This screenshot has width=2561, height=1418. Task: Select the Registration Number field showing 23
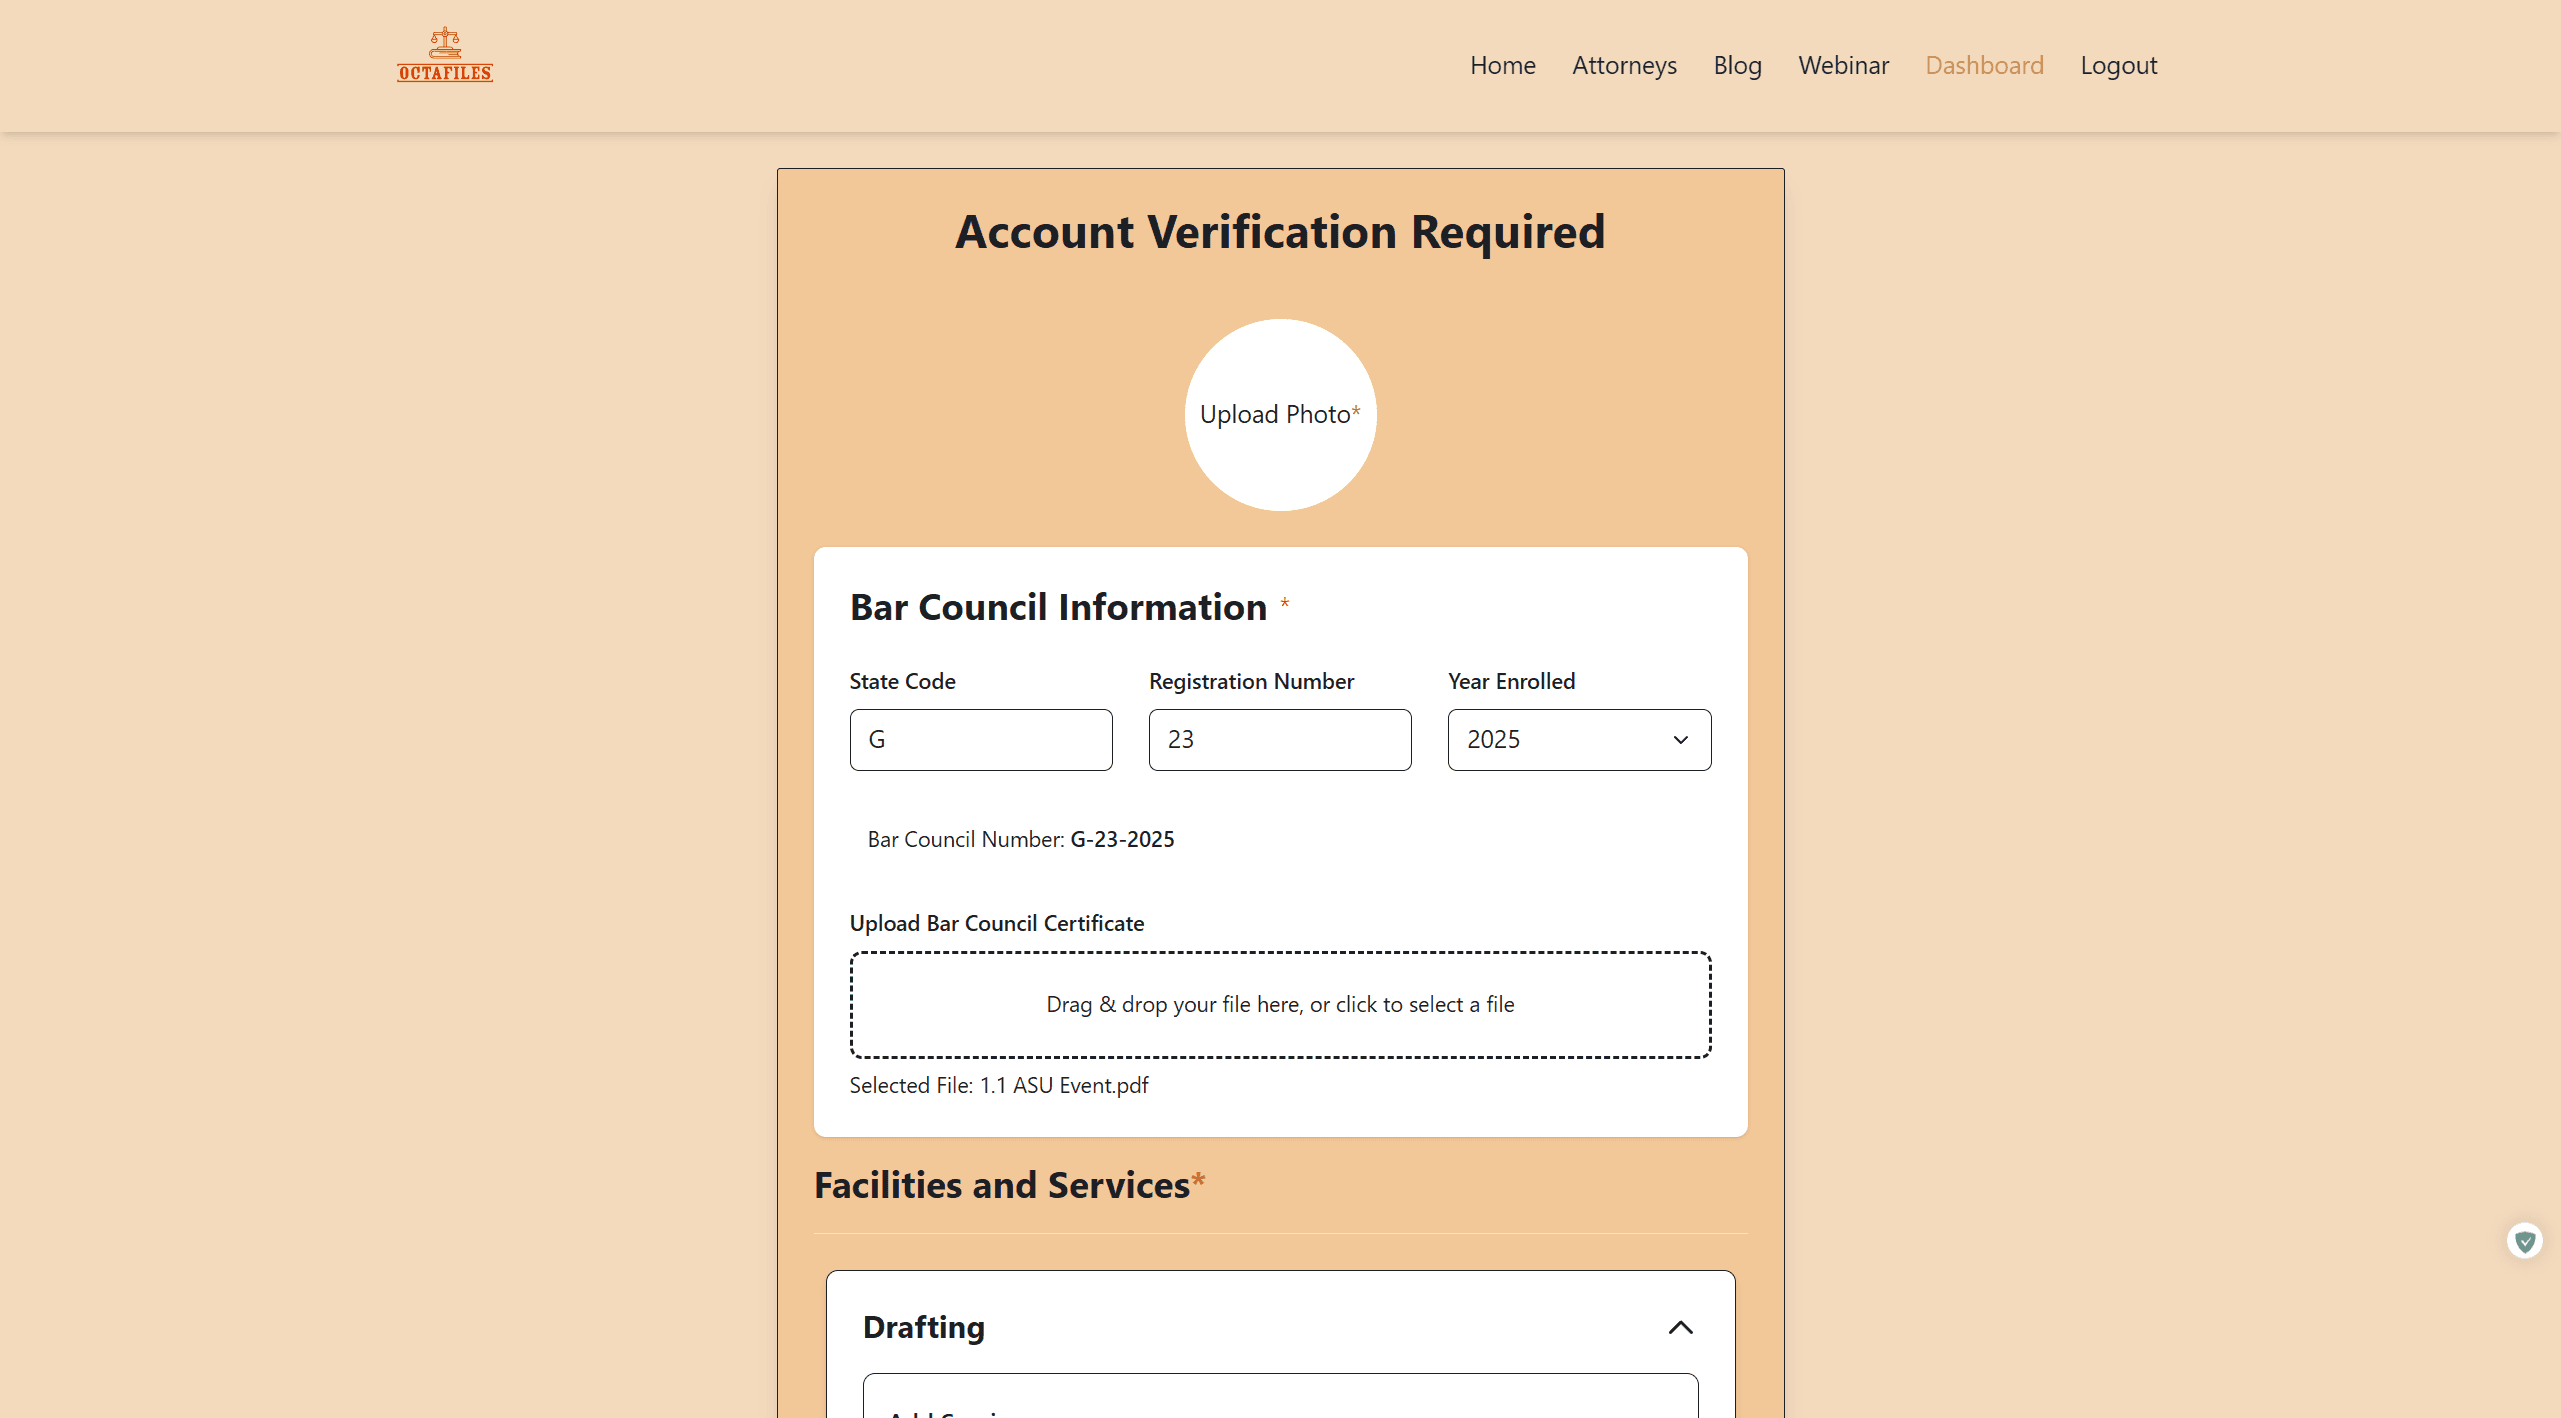1279,740
